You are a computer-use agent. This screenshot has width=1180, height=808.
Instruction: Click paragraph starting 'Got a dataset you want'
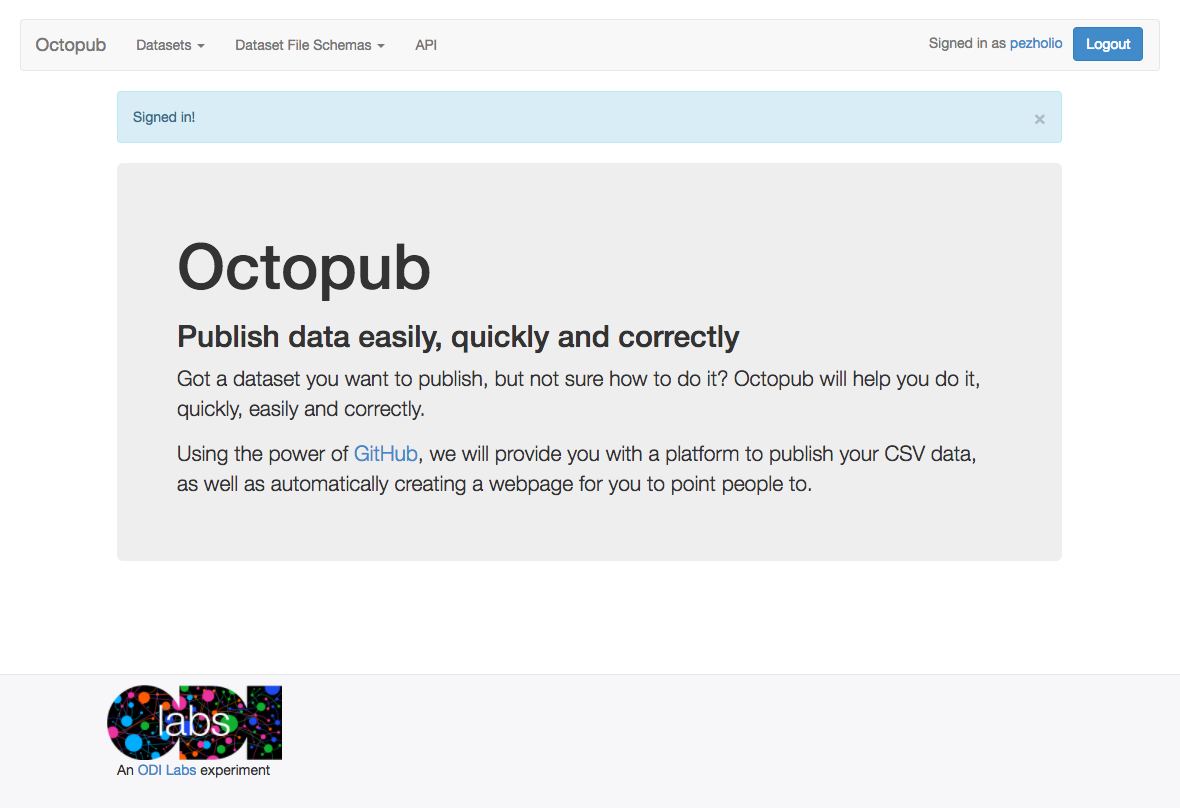(x=578, y=393)
